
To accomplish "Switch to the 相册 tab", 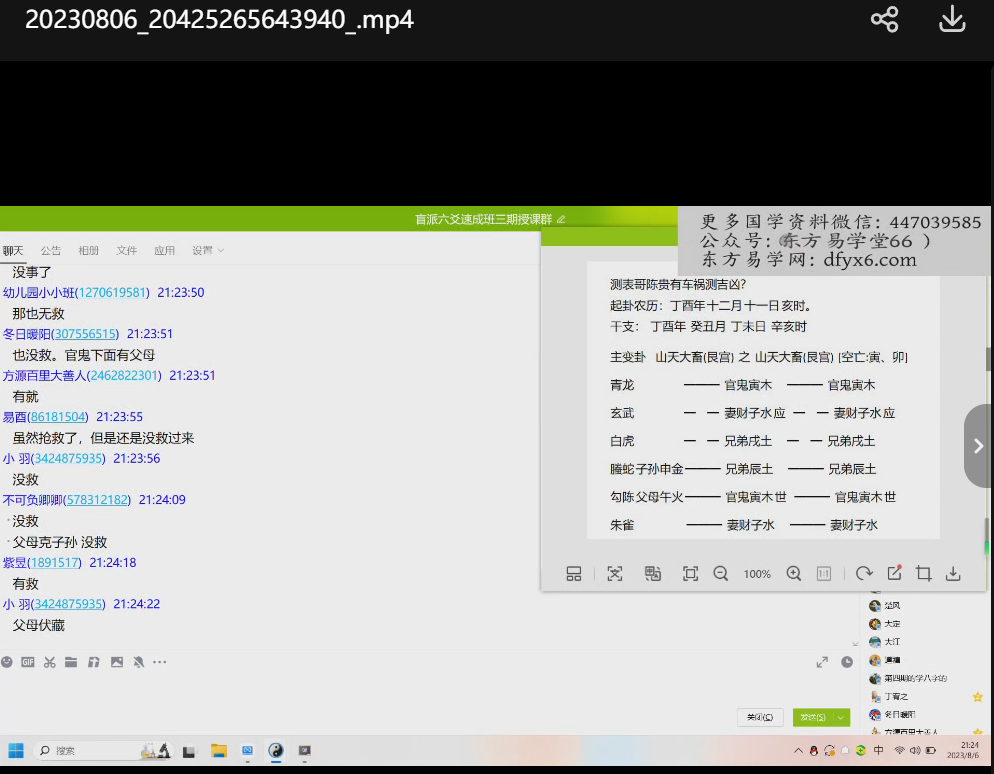I will 89,250.
